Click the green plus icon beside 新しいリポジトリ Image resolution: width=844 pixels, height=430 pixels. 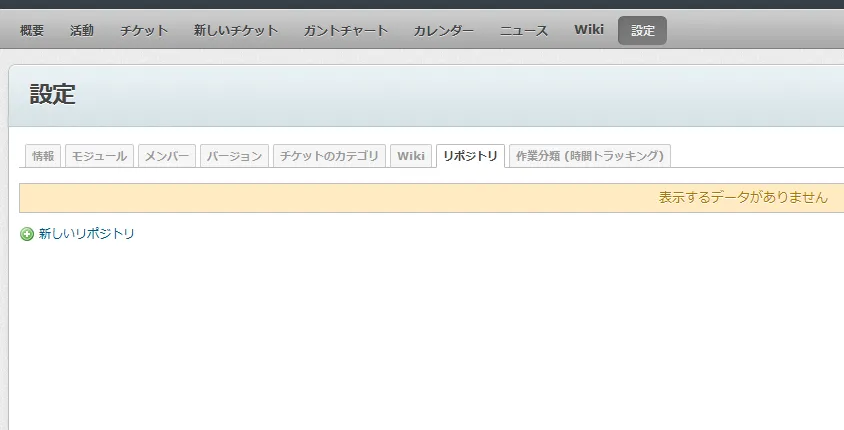[26, 234]
